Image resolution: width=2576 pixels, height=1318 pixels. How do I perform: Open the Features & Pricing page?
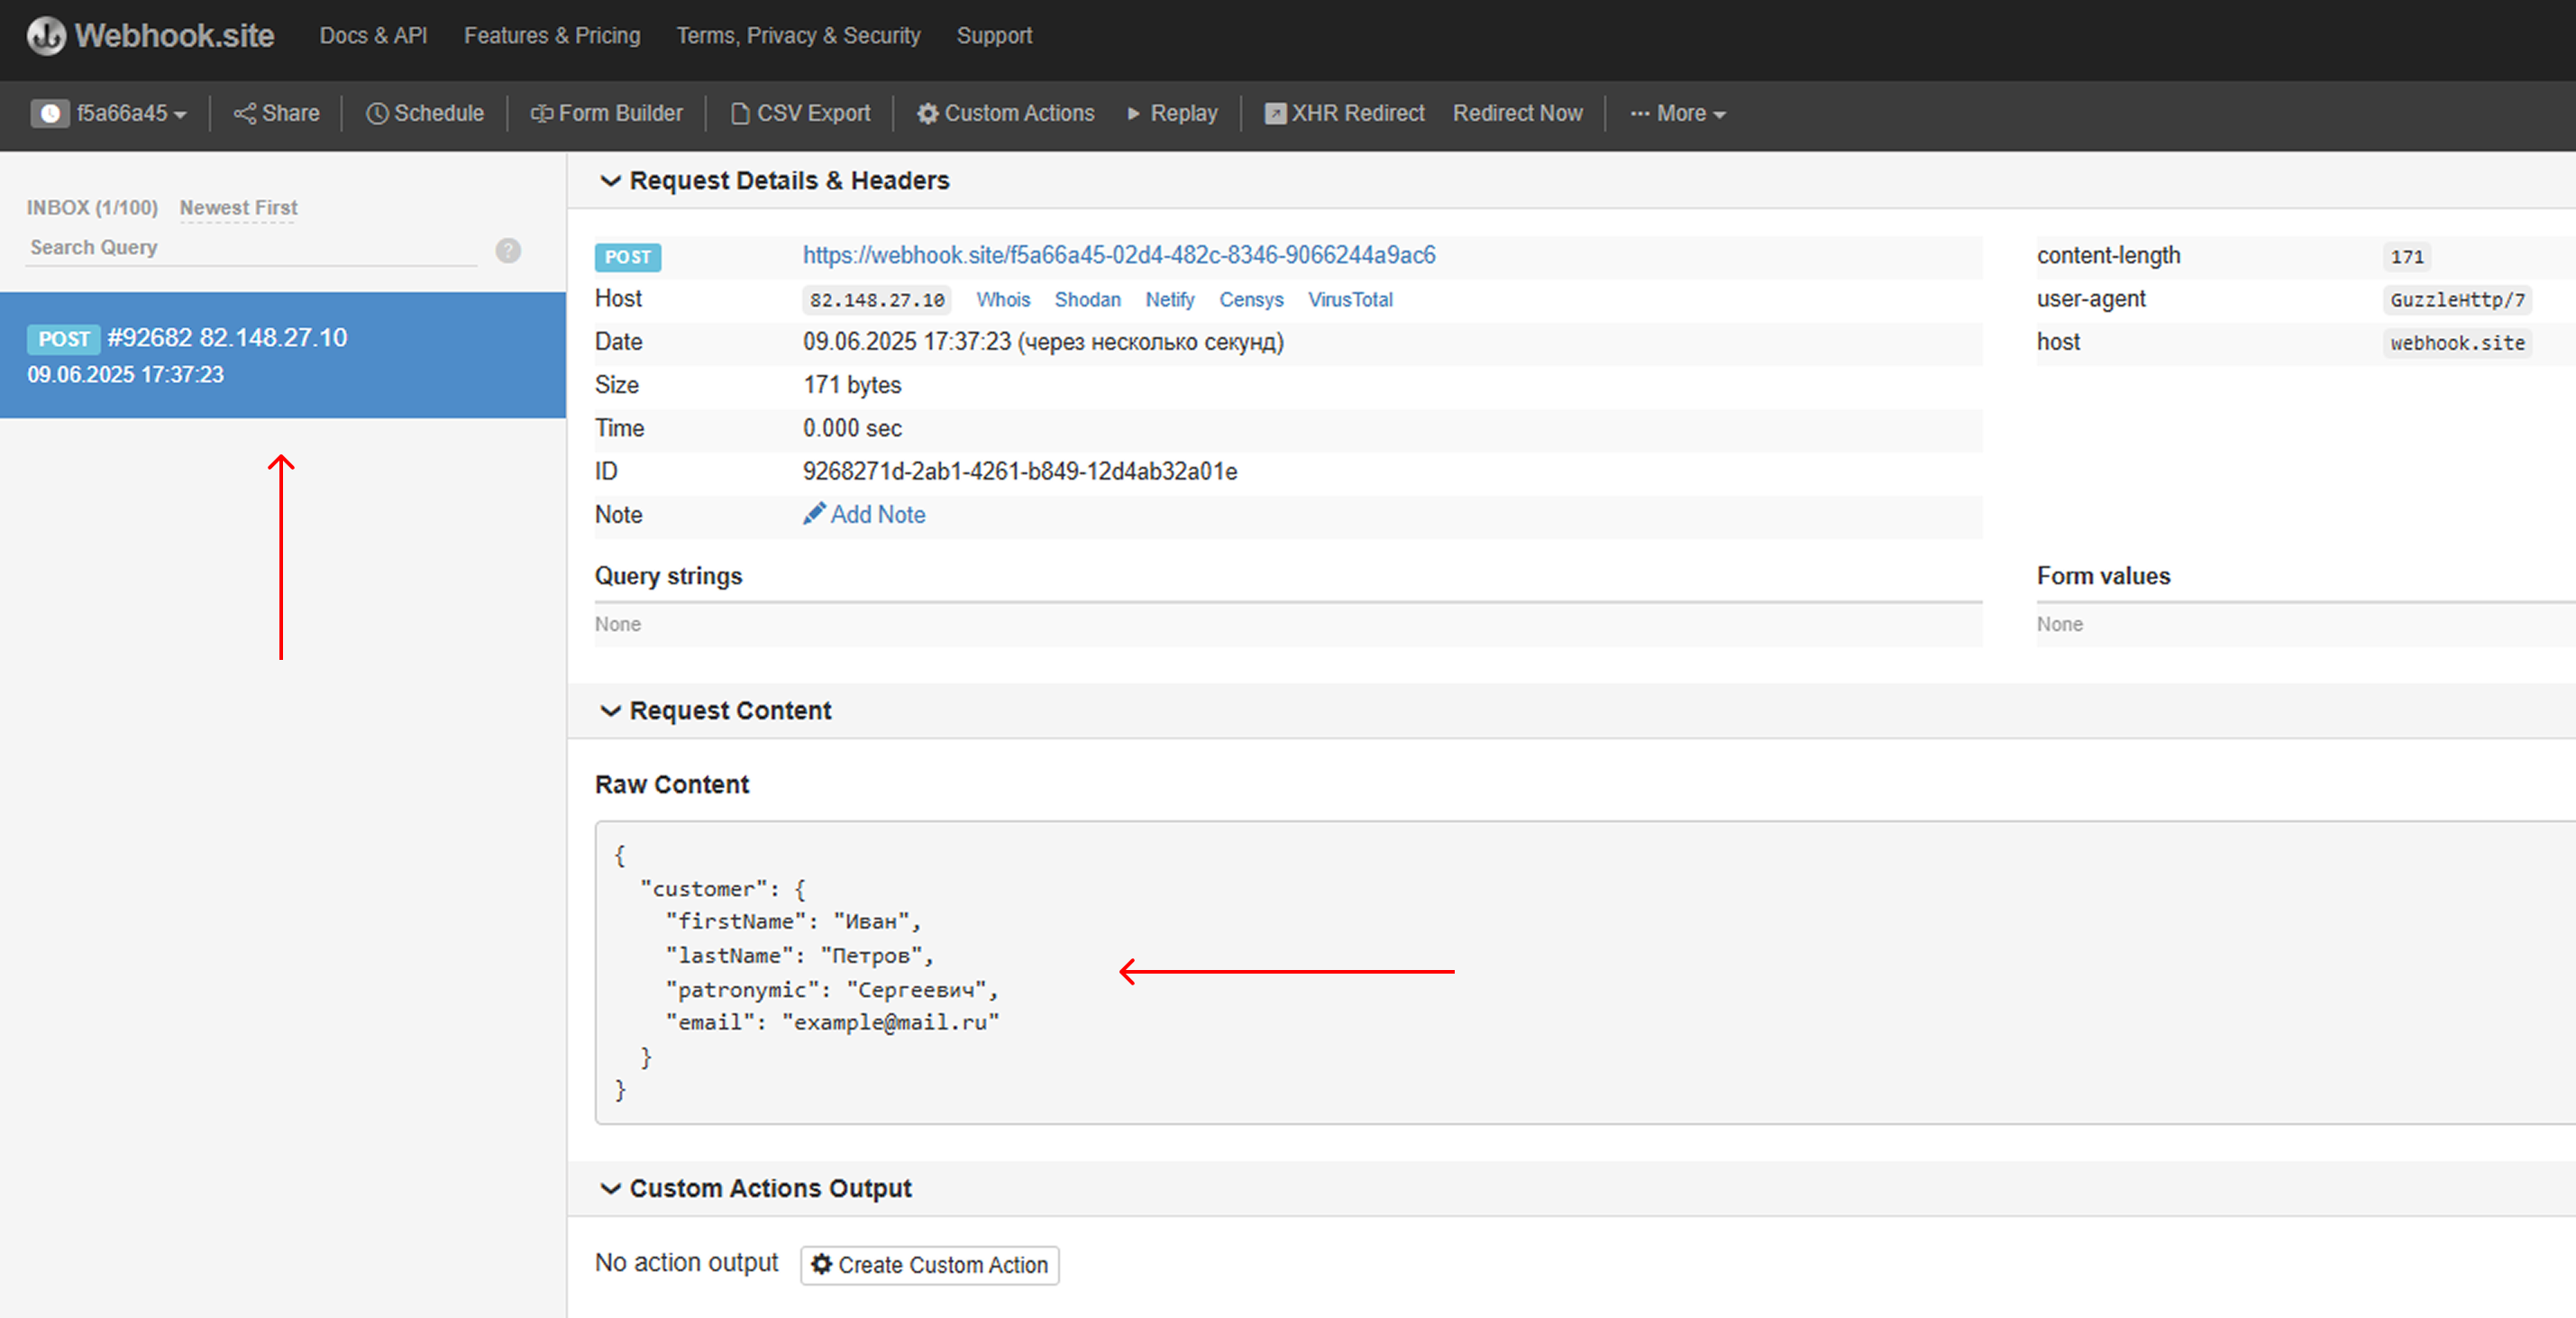[552, 35]
